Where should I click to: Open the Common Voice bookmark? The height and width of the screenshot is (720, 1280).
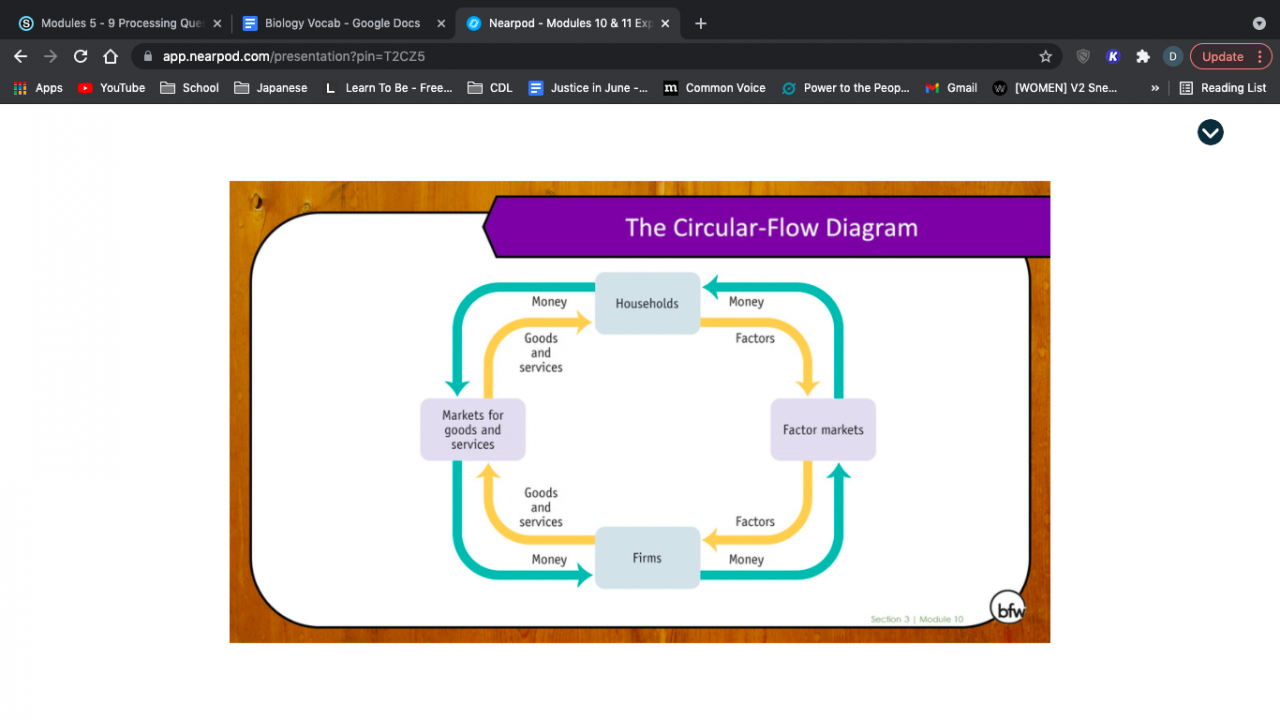(714, 88)
